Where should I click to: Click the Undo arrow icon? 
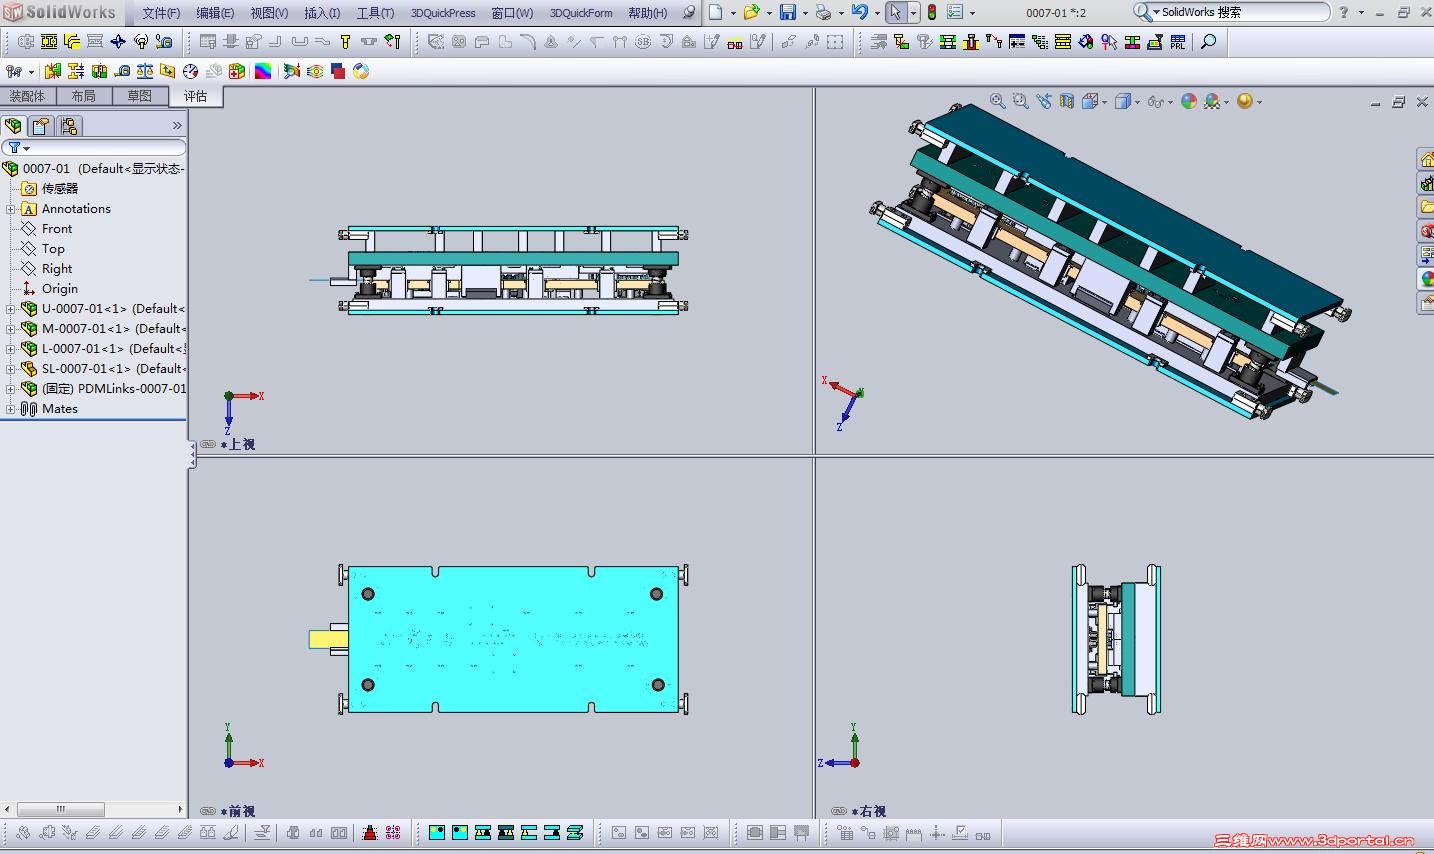coord(859,12)
